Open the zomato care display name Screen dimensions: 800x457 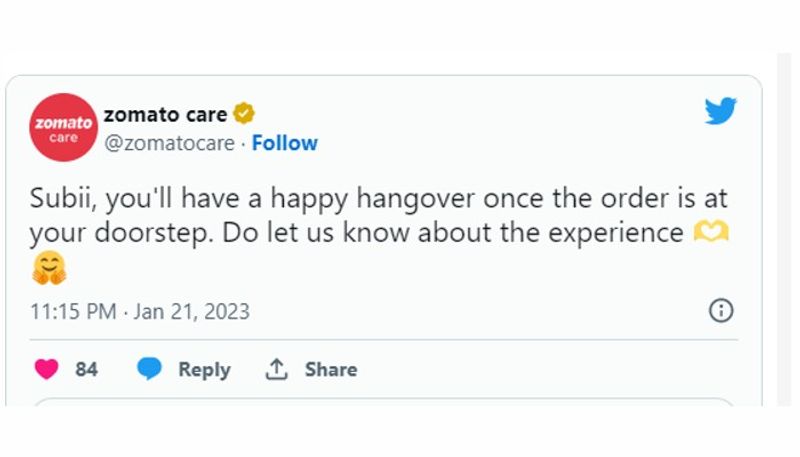click(x=164, y=114)
